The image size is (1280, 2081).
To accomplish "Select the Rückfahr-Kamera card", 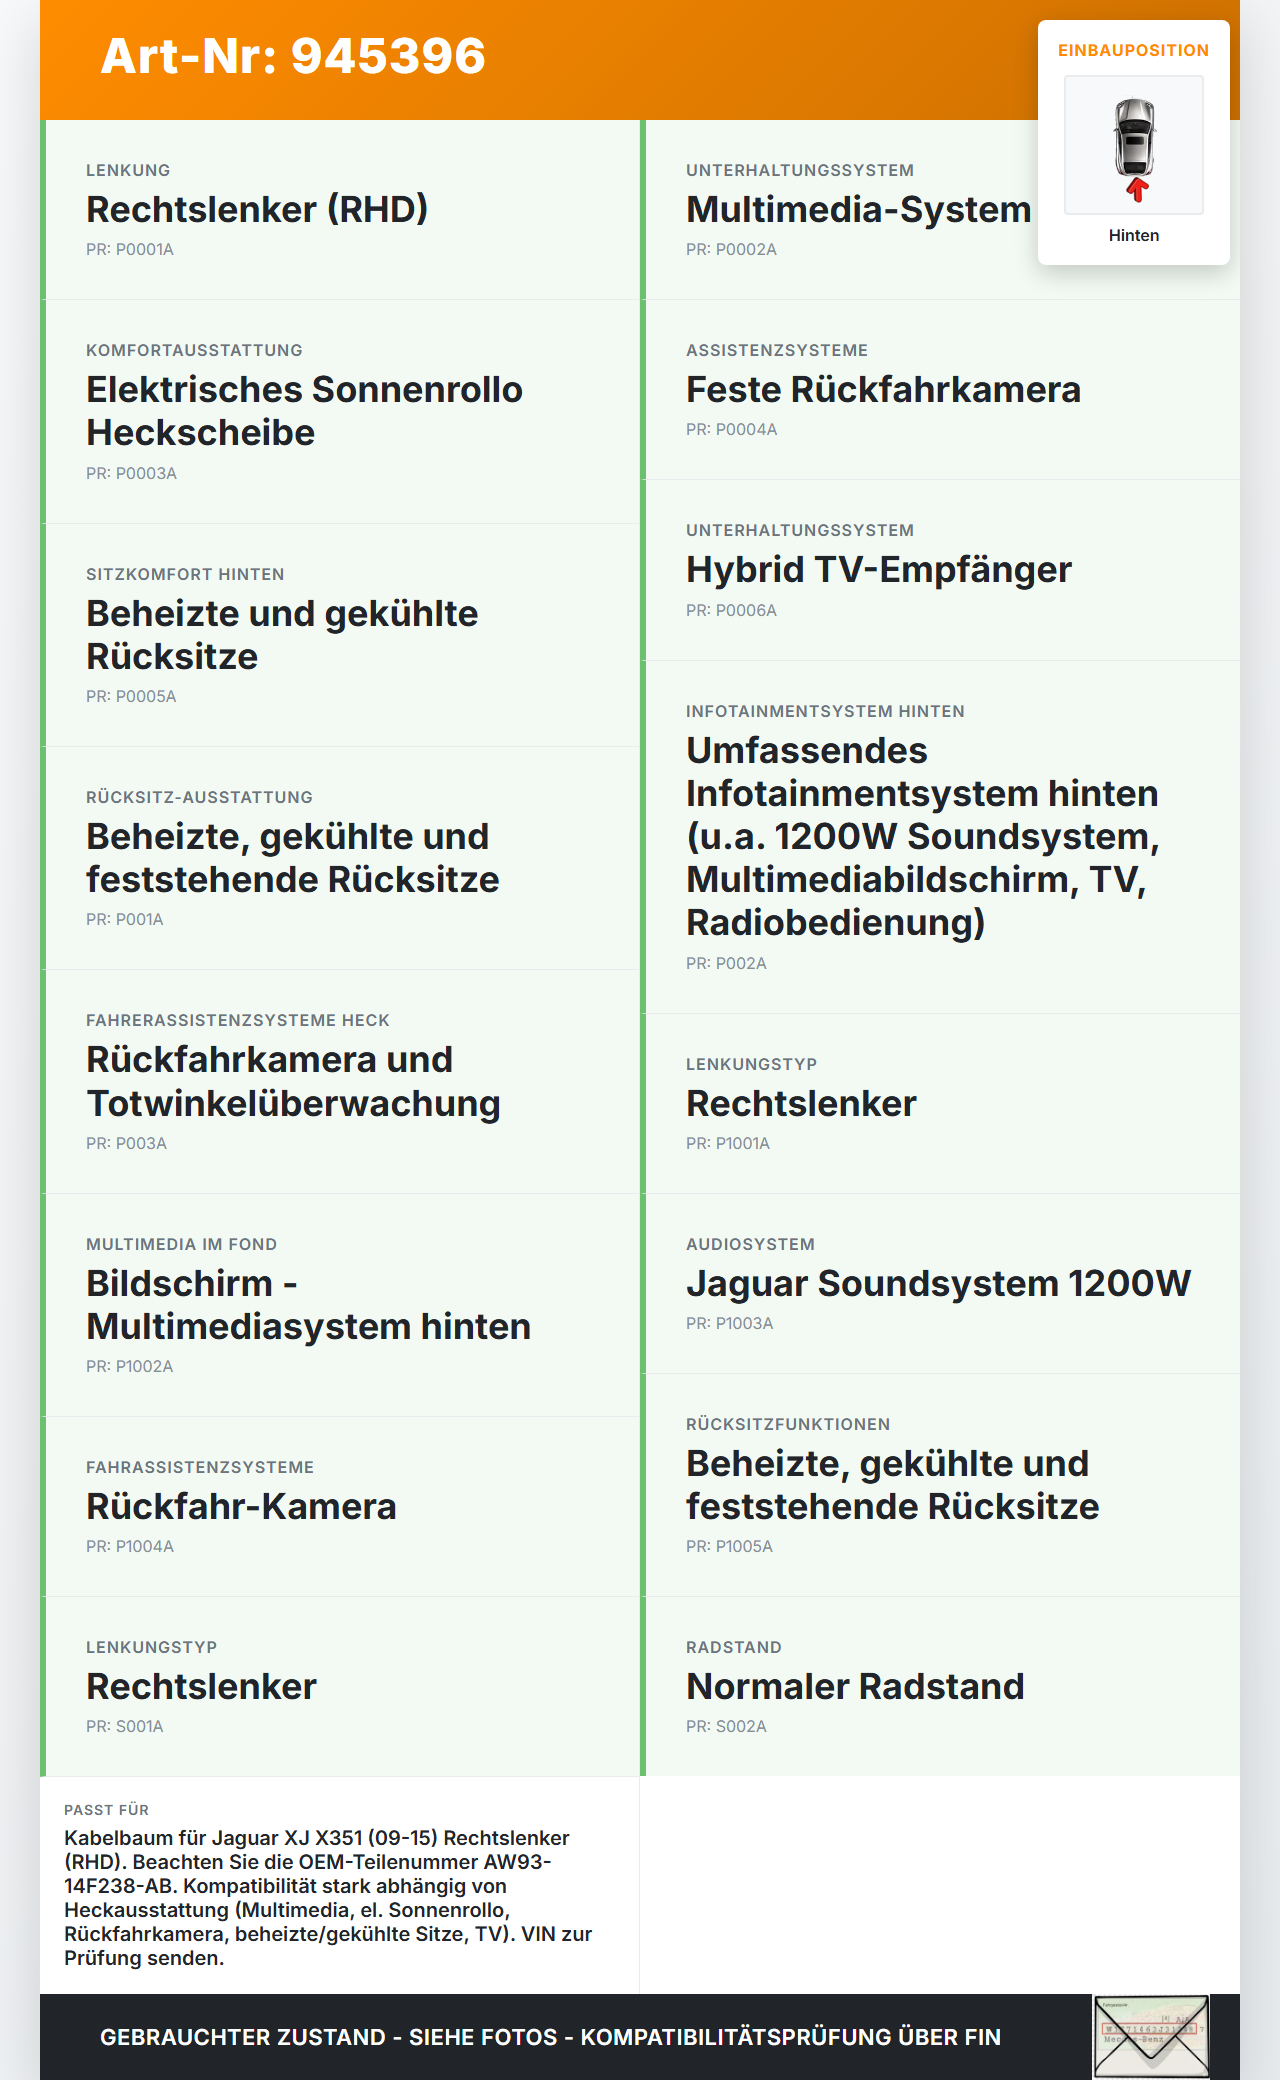I will point(340,1507).
